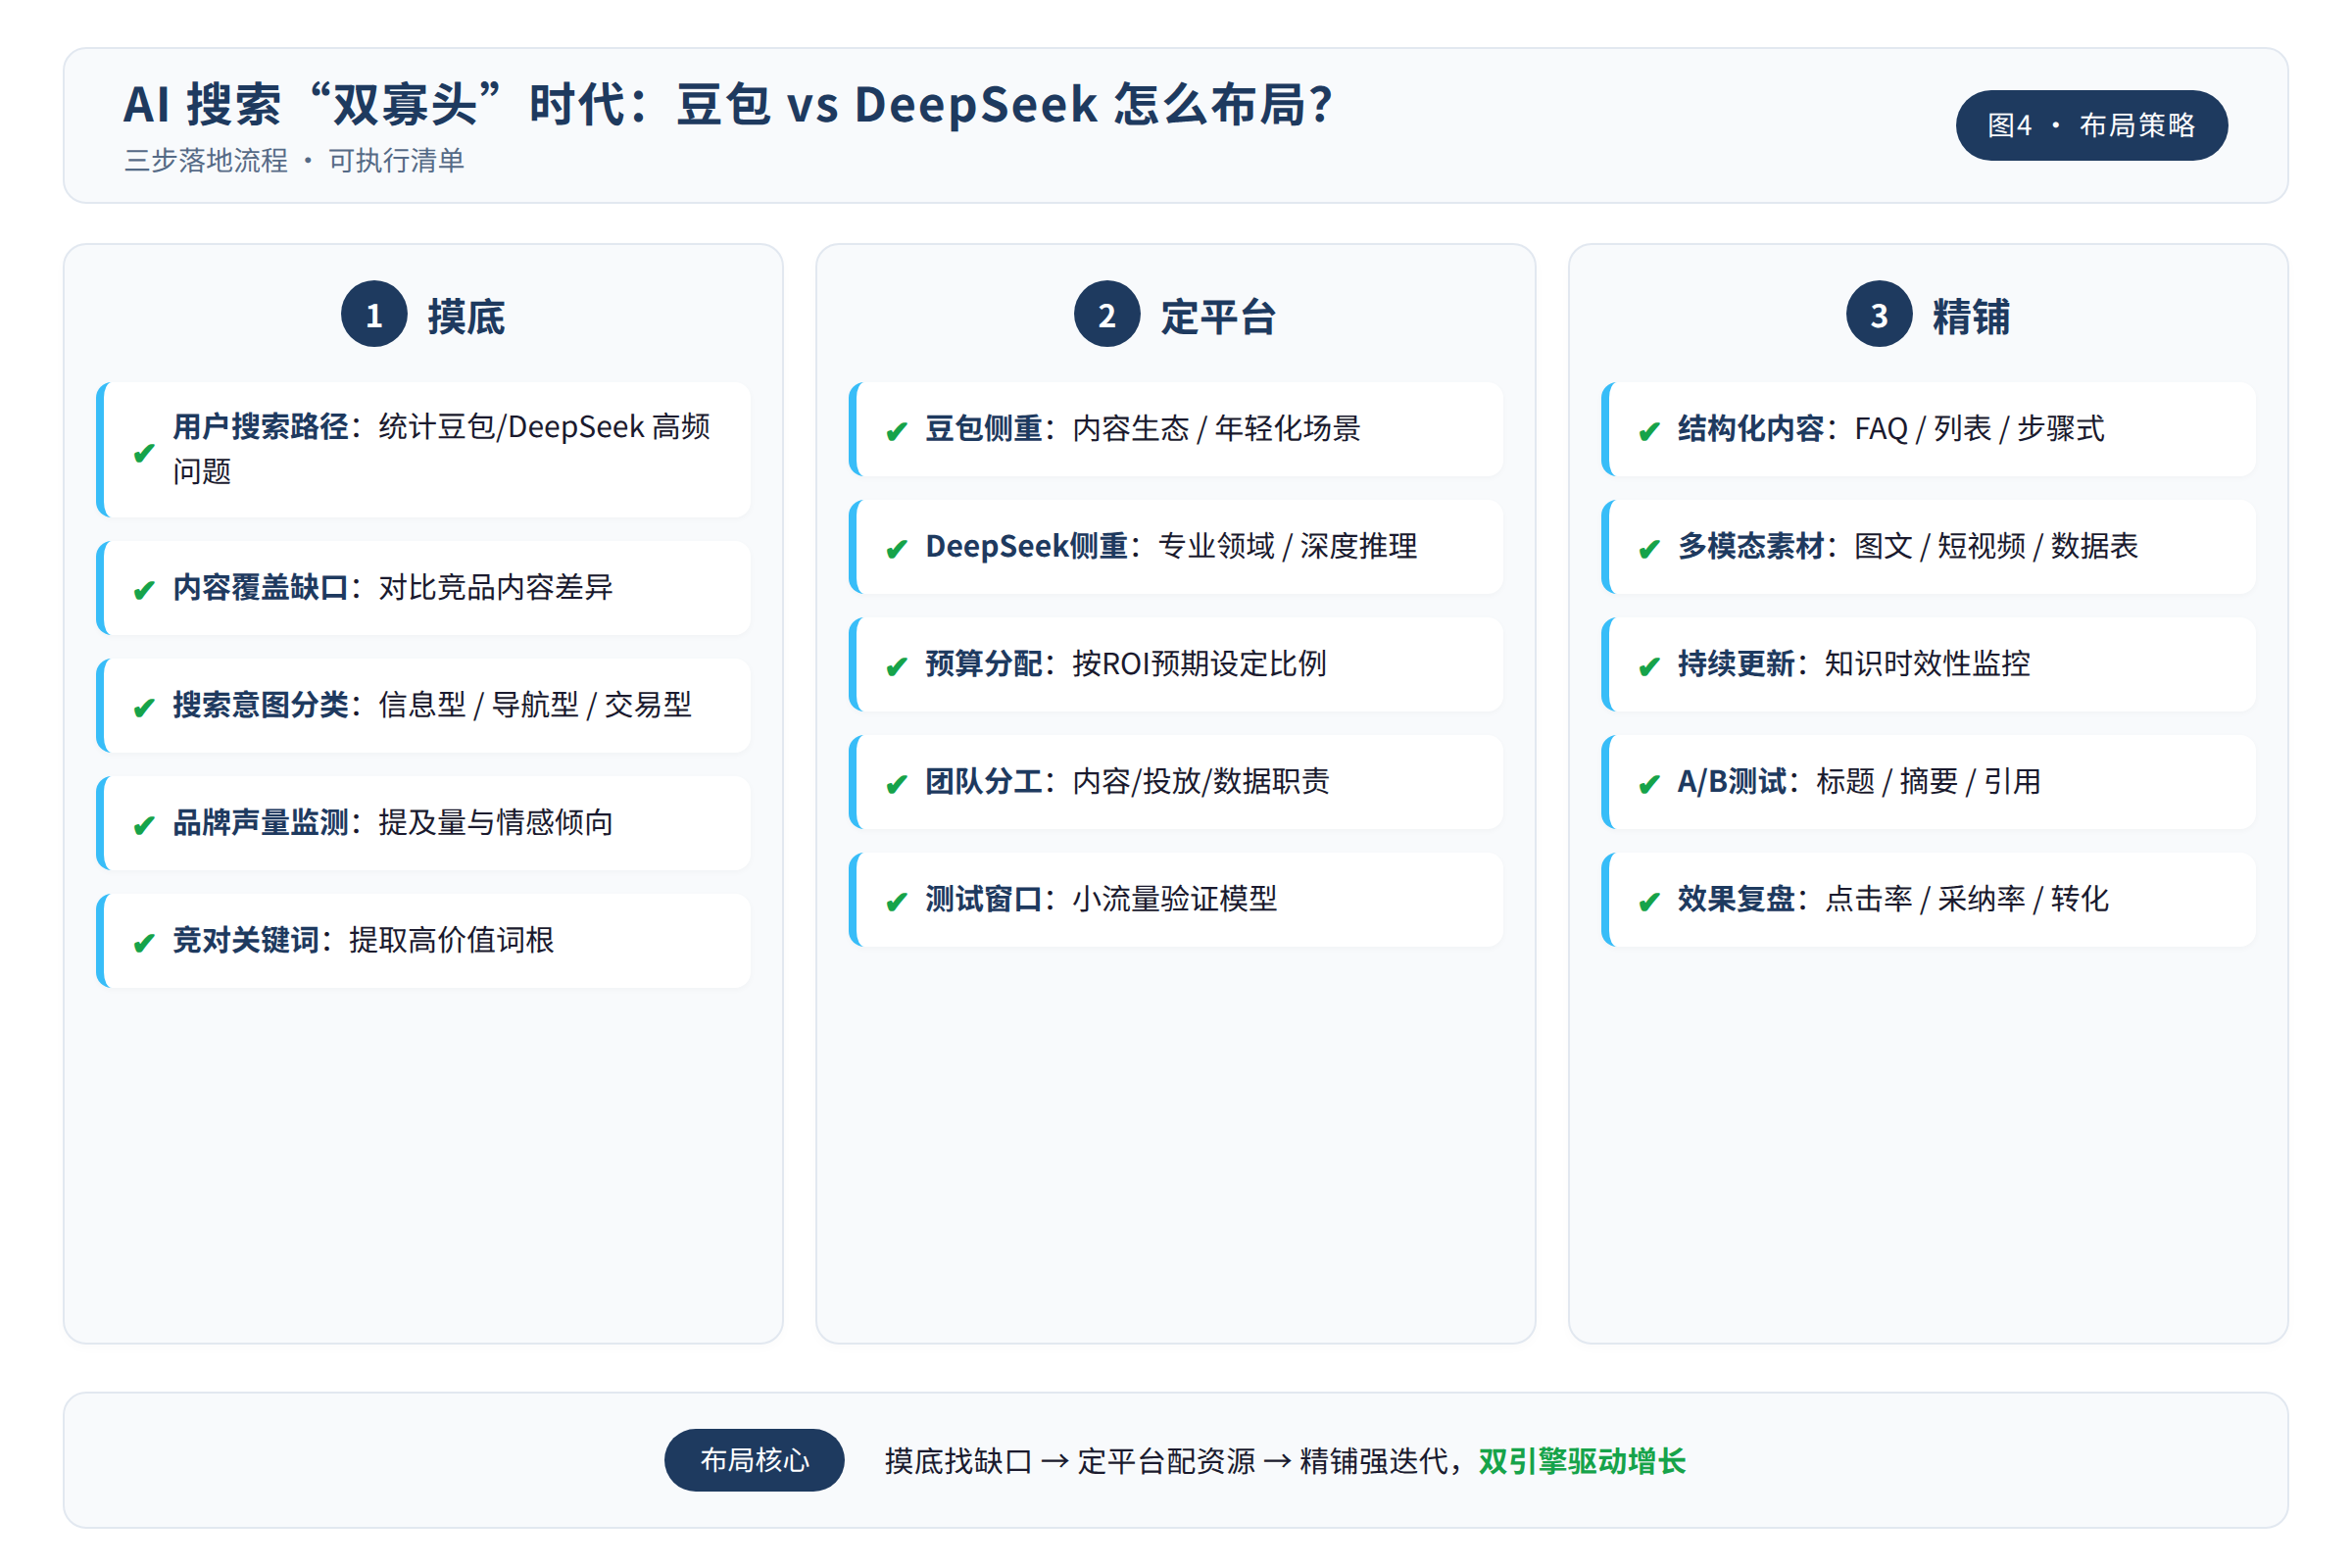The image size is (2352, 1568).
Task: Click the text FAQ / 列表 / 步骤式
Action: click(1979, 428)
